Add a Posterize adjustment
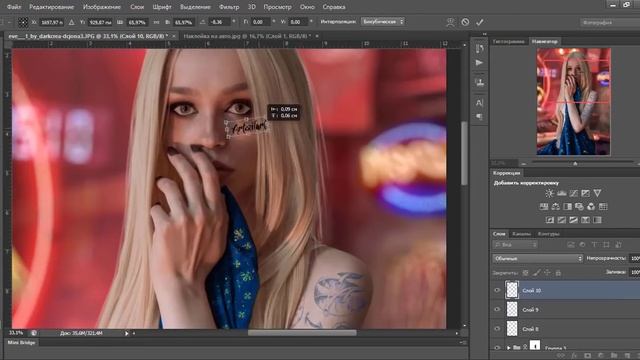 tap(562, 220)
